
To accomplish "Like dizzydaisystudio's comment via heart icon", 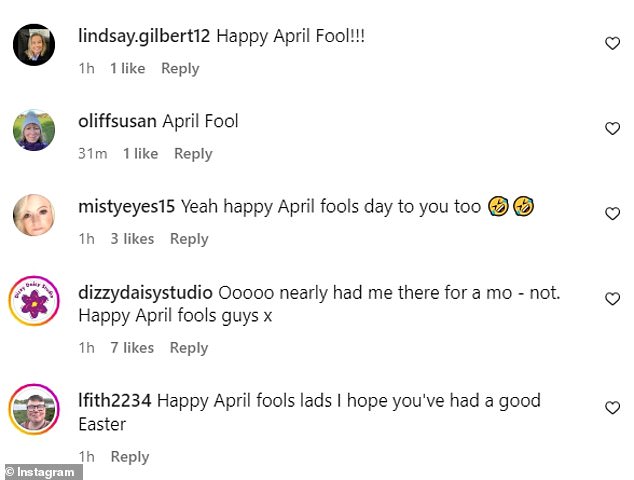I will pyautogui.click(x=612, y=298).
